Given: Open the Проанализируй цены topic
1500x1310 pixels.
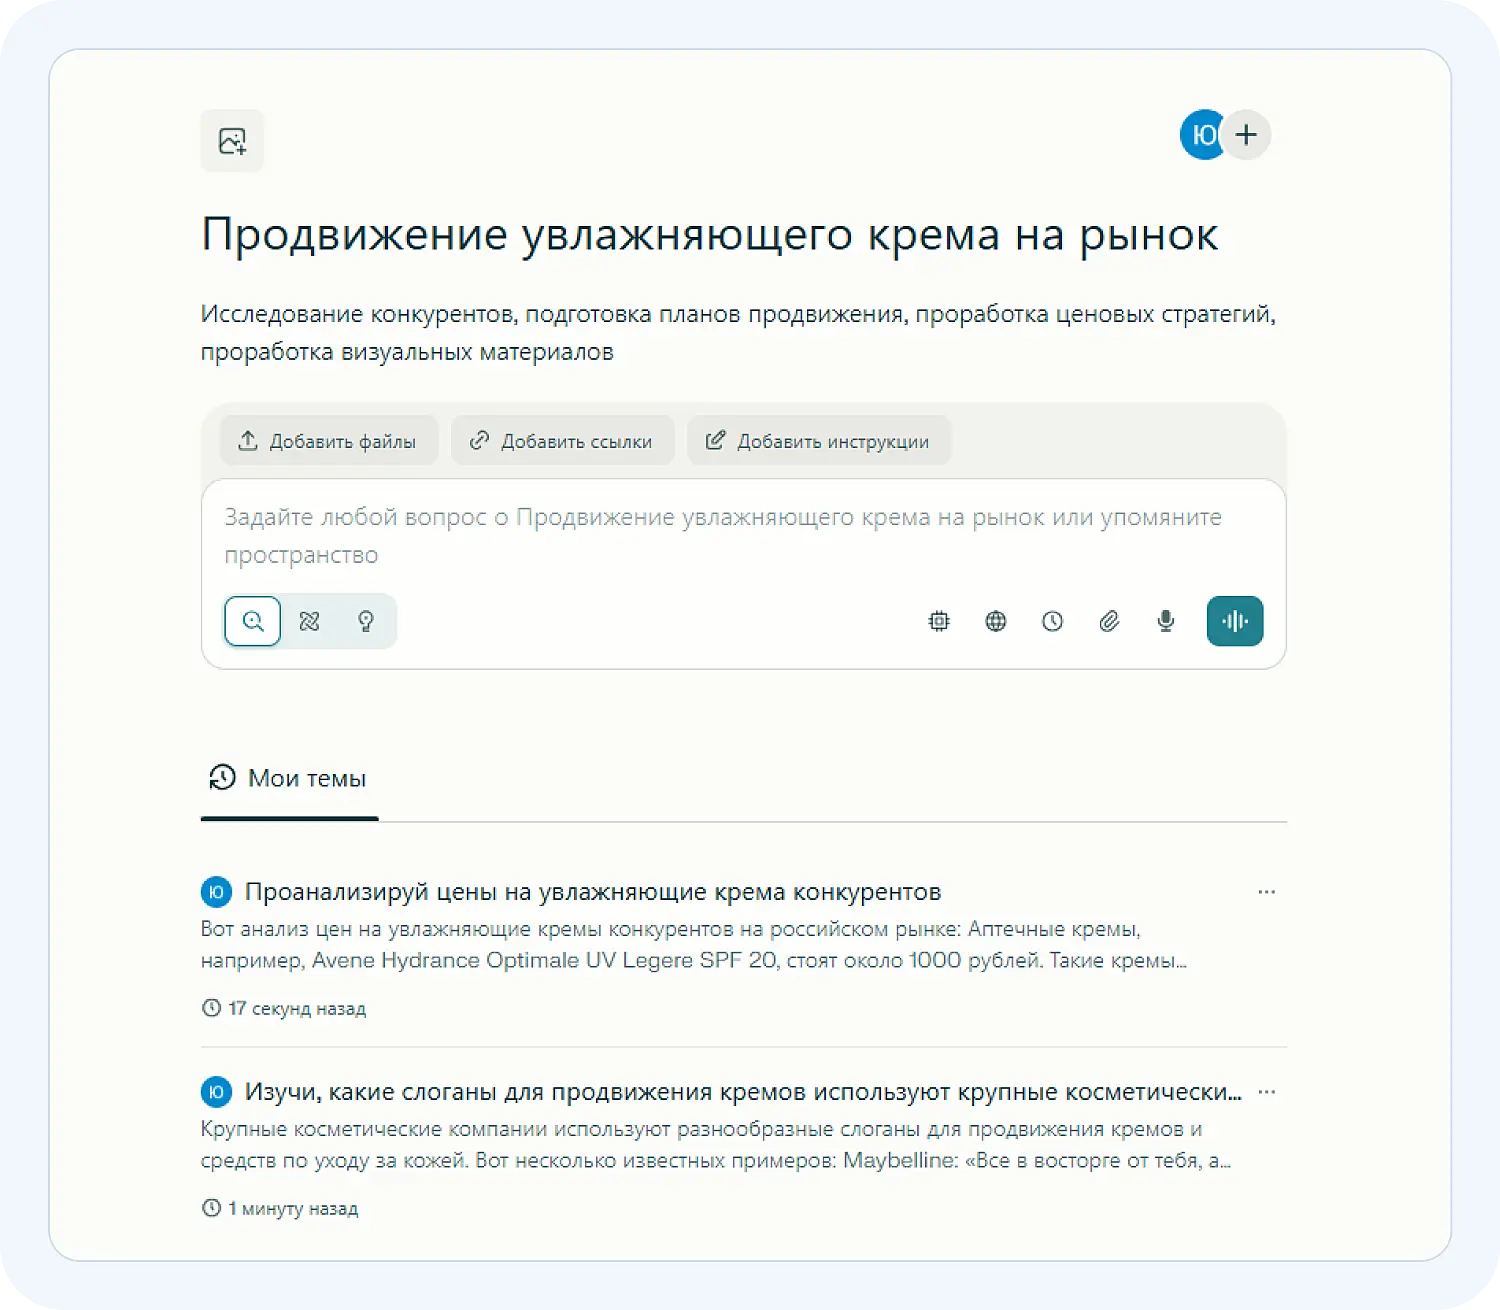Looking at the screenshot, I should click(x=593, y=891).
